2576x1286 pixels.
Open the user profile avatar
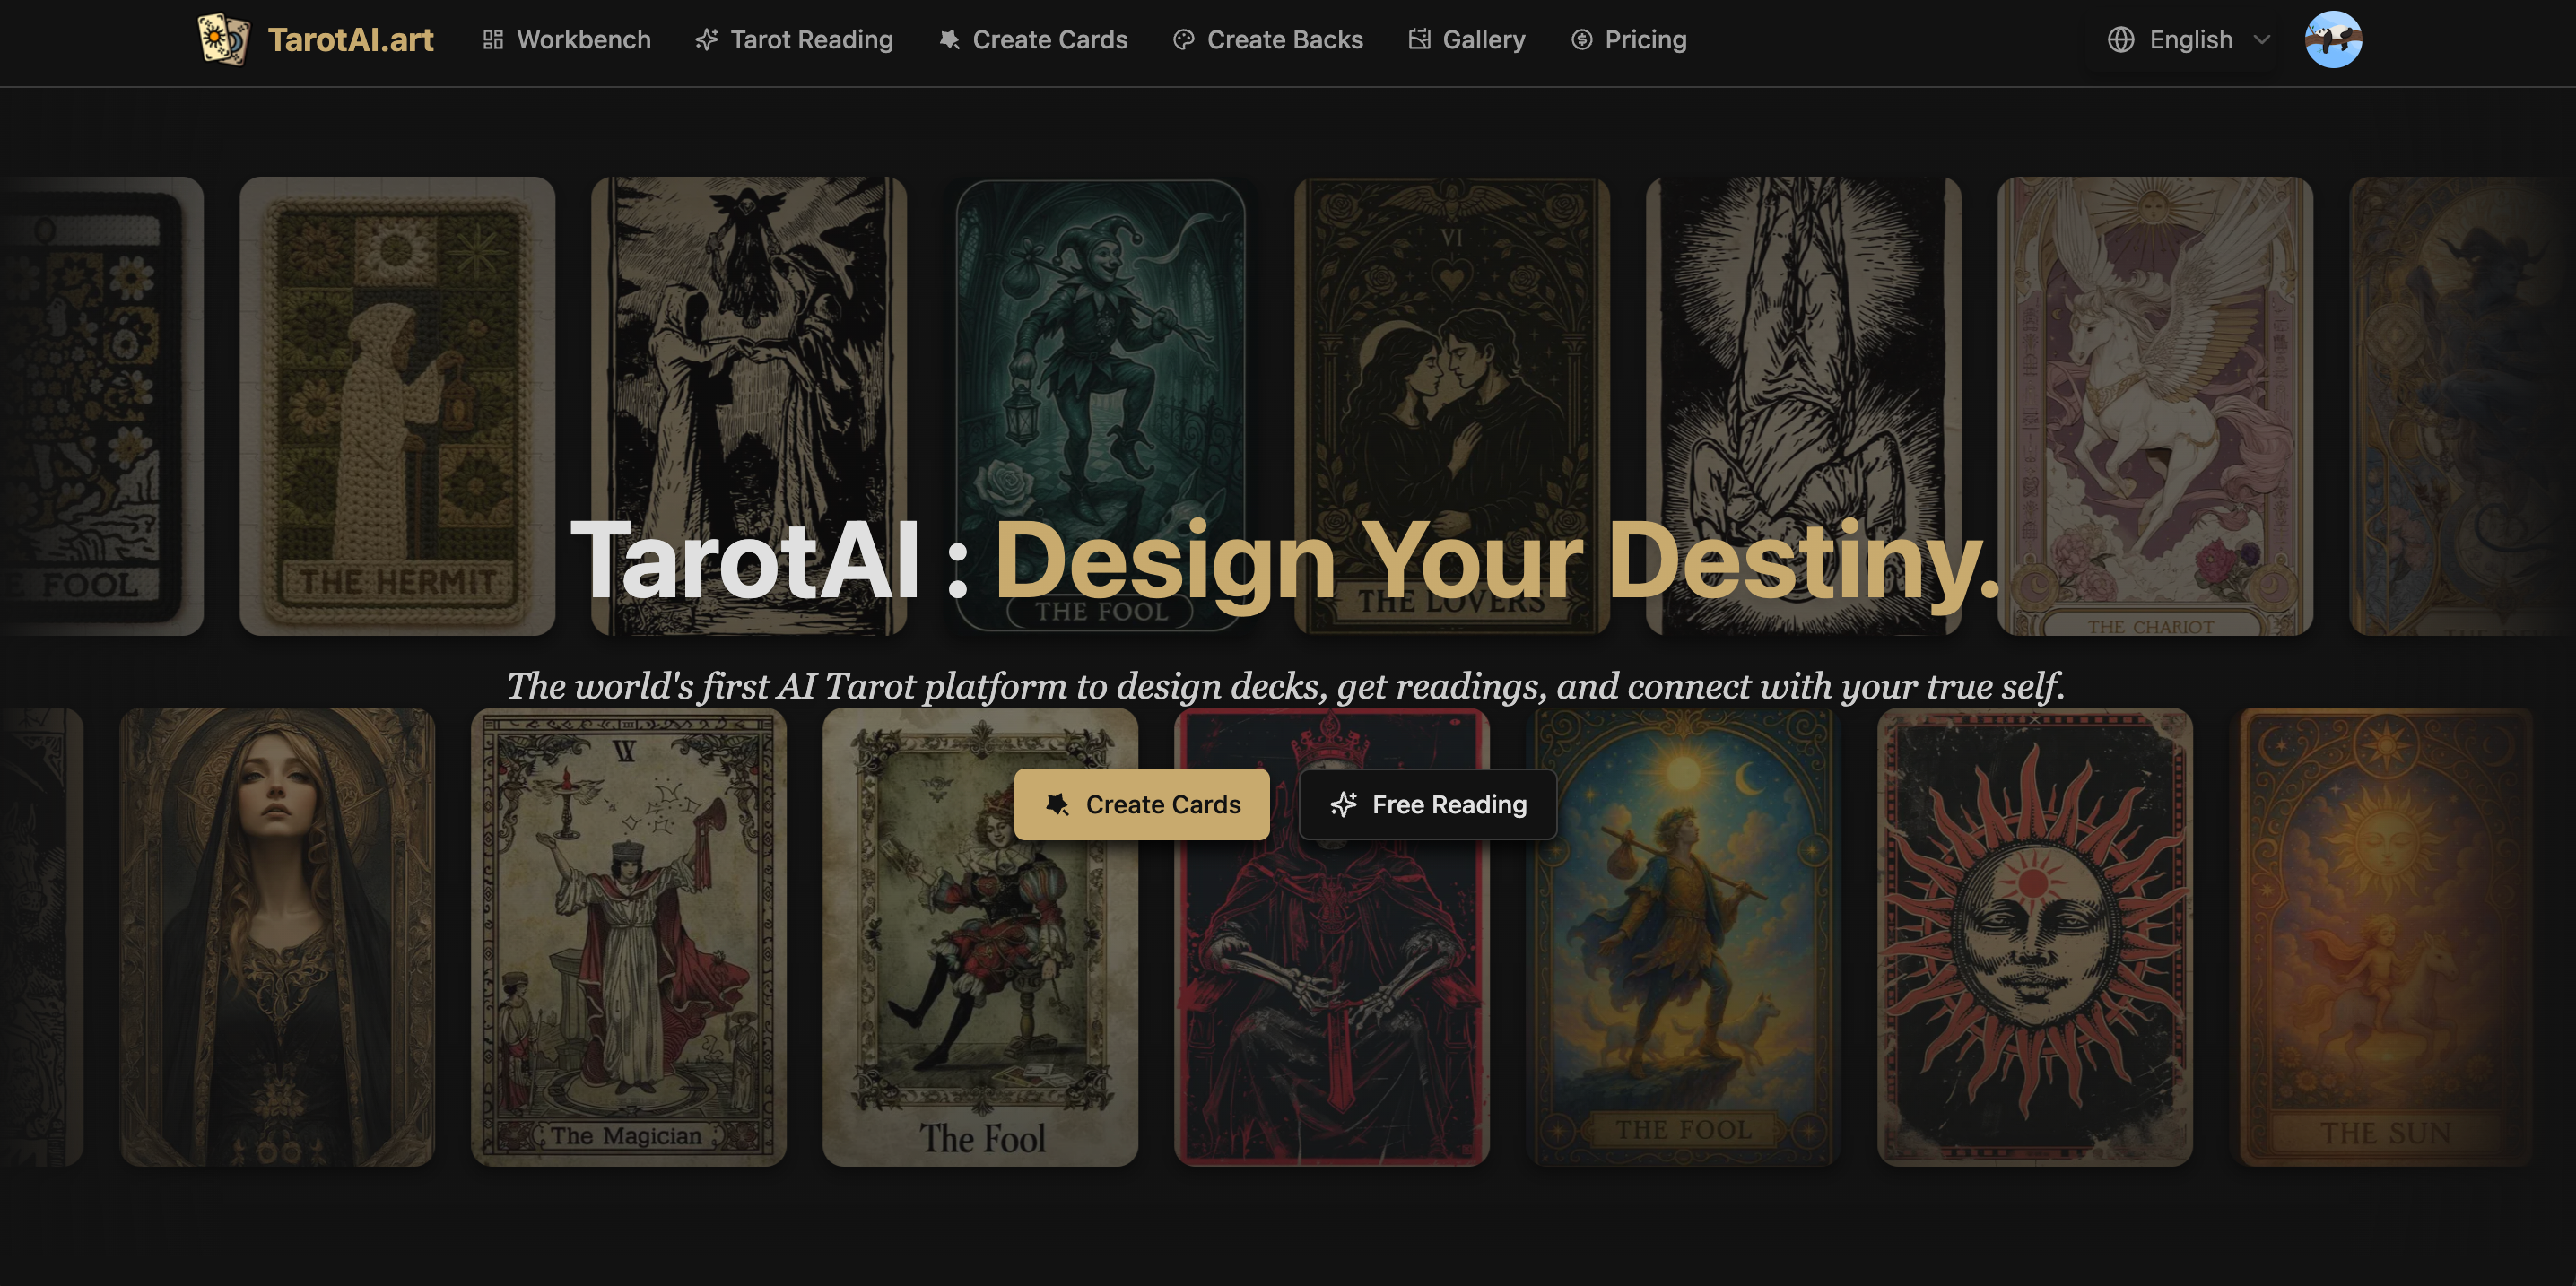pyautogui.click(x=2333, y=40)
